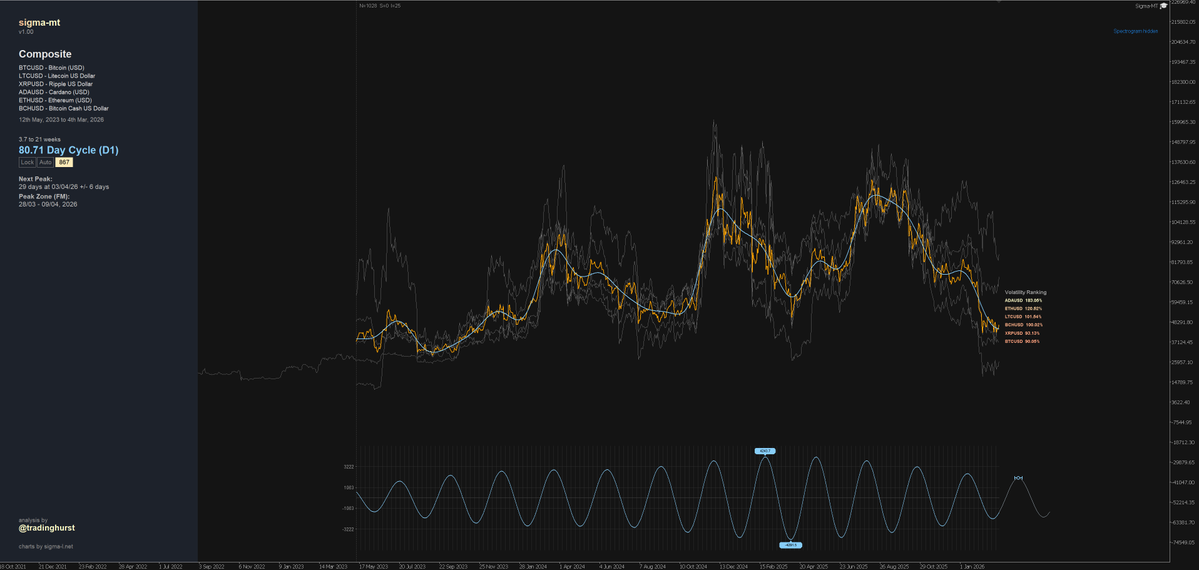Click the -3222 oscillator scale label
This screenshot has width=1199, height=570.
pyautogui.click(x=347, y=529)
